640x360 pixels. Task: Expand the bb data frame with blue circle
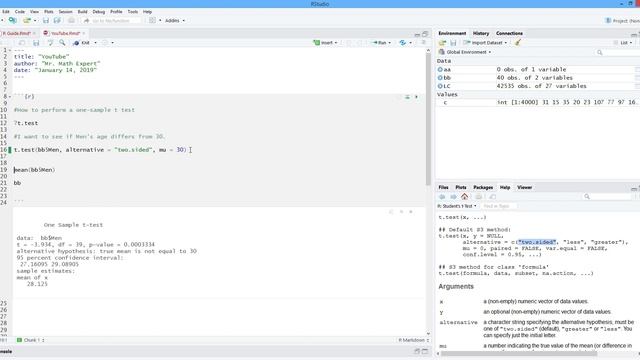point(440,78)
